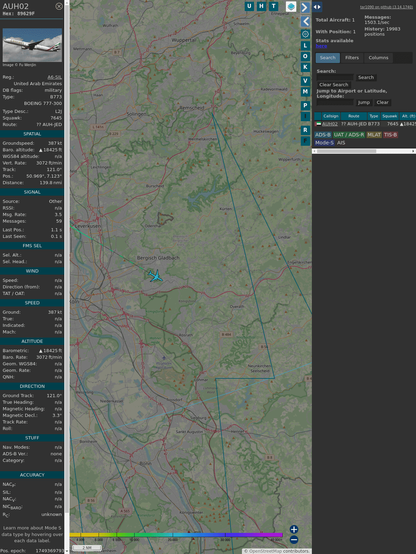
Task: Zoom out with the minus button
Action: (x=294, y=540)
